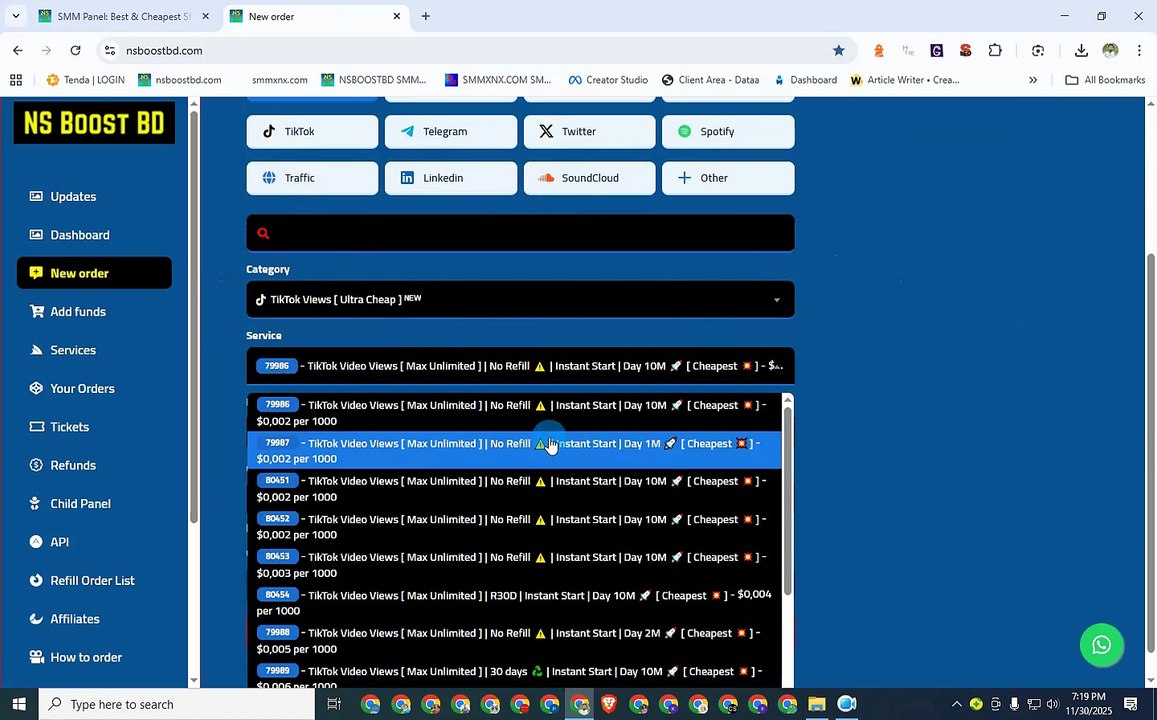Open Windows notification center
This screenshot has height=720, width=1157.
tap(1130, 704)
